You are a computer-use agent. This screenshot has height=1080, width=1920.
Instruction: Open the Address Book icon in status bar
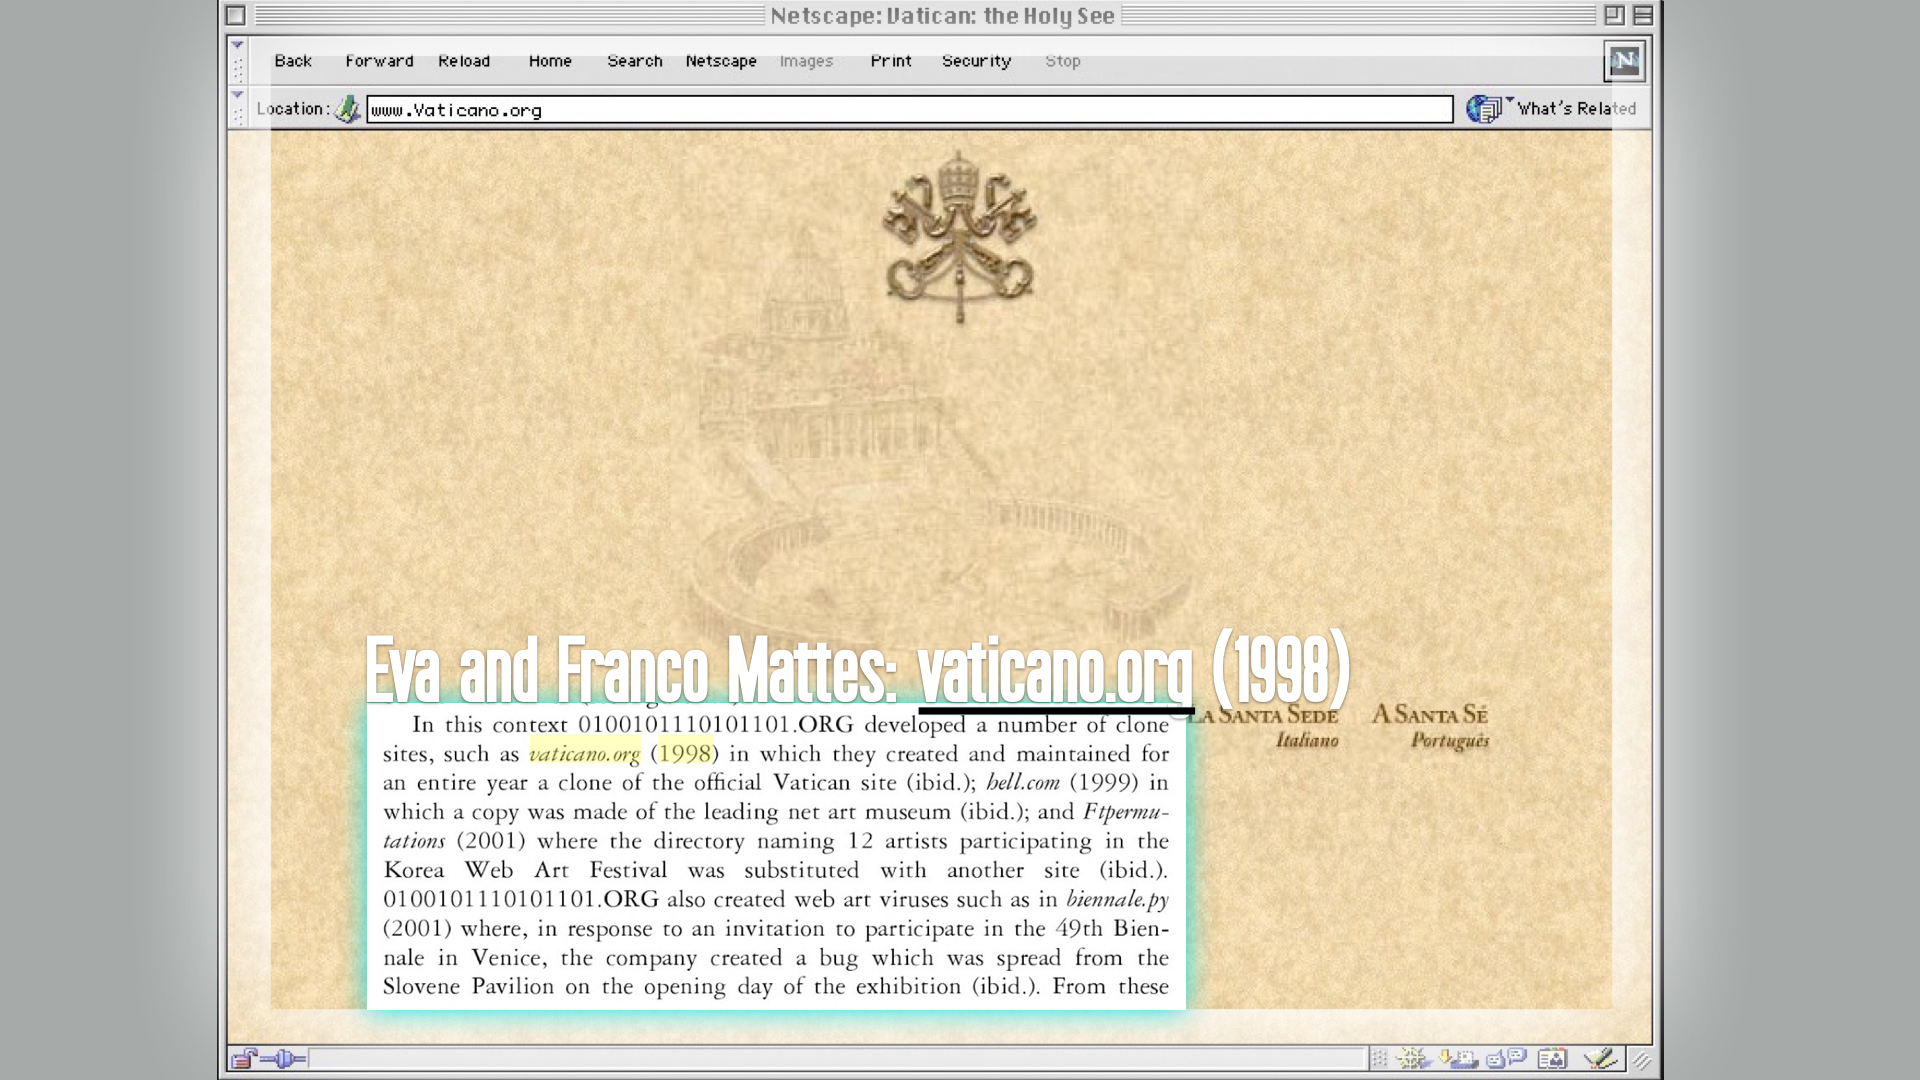pos(1552,1058)
